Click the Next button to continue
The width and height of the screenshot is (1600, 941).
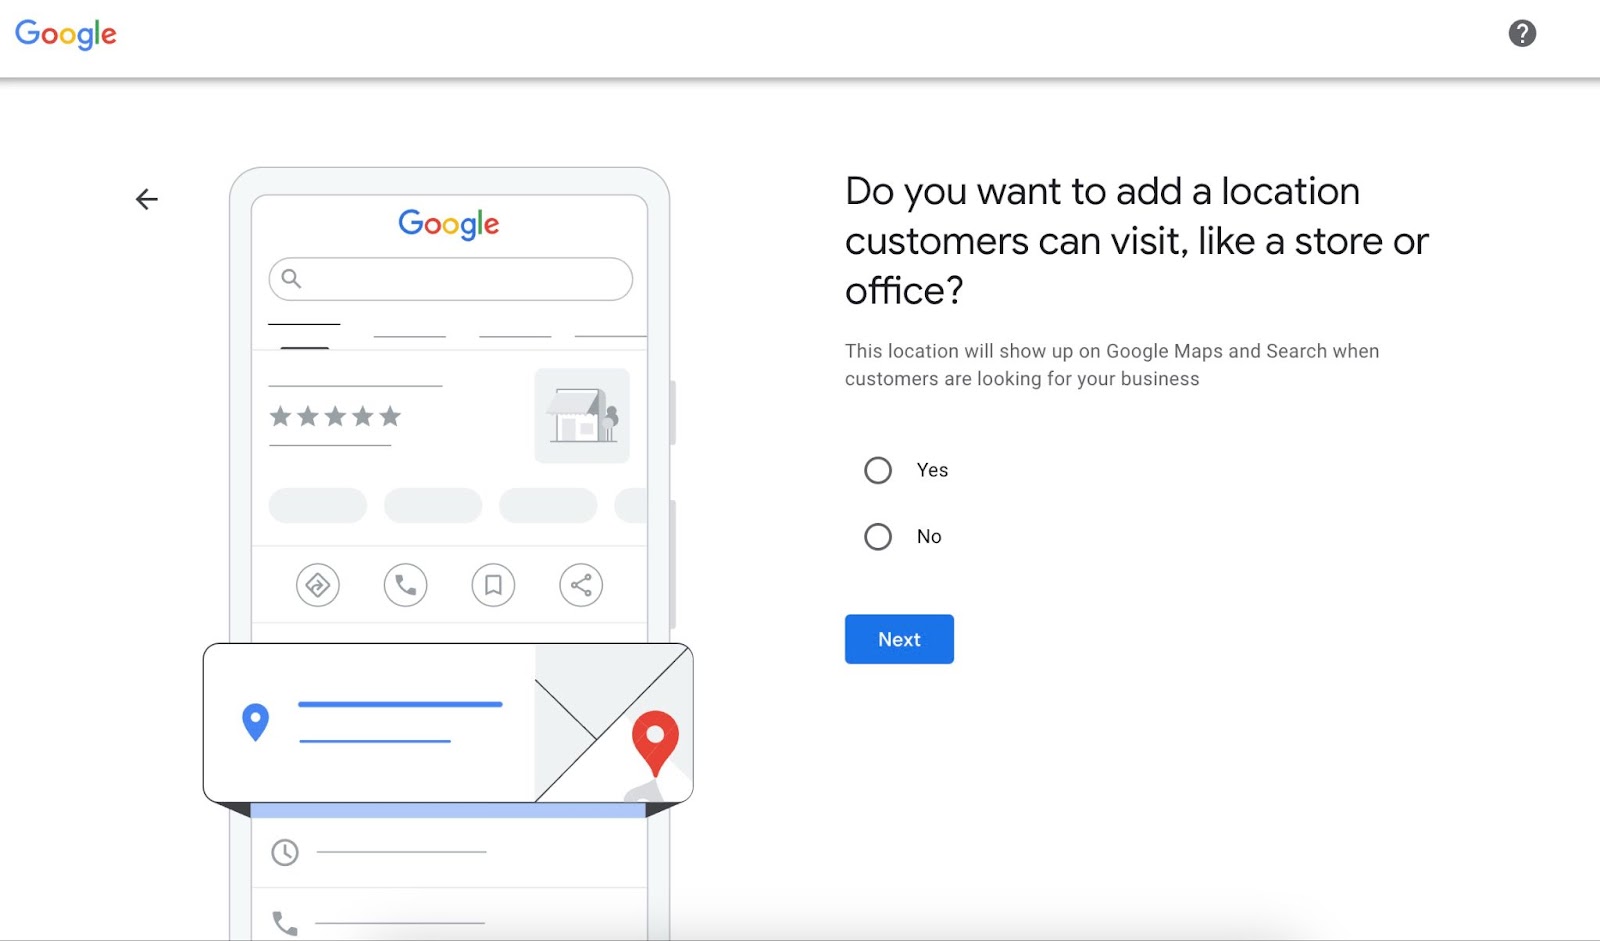tap(898, 639)
